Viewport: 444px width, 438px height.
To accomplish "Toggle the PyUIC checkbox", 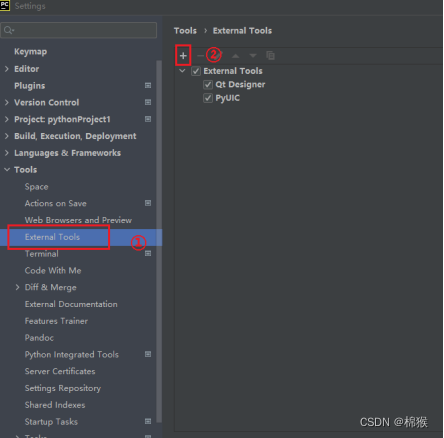I will (x=208, y=98).
